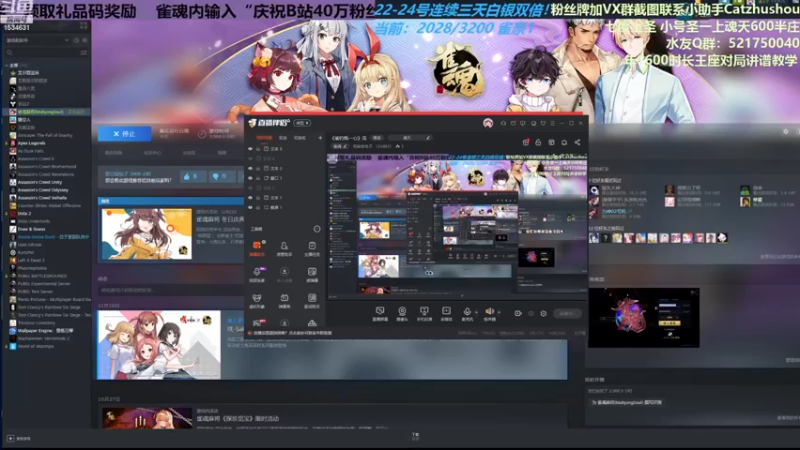
Task: Click the share icon in 直播伴侣
Action: click(x=577, y=142)
